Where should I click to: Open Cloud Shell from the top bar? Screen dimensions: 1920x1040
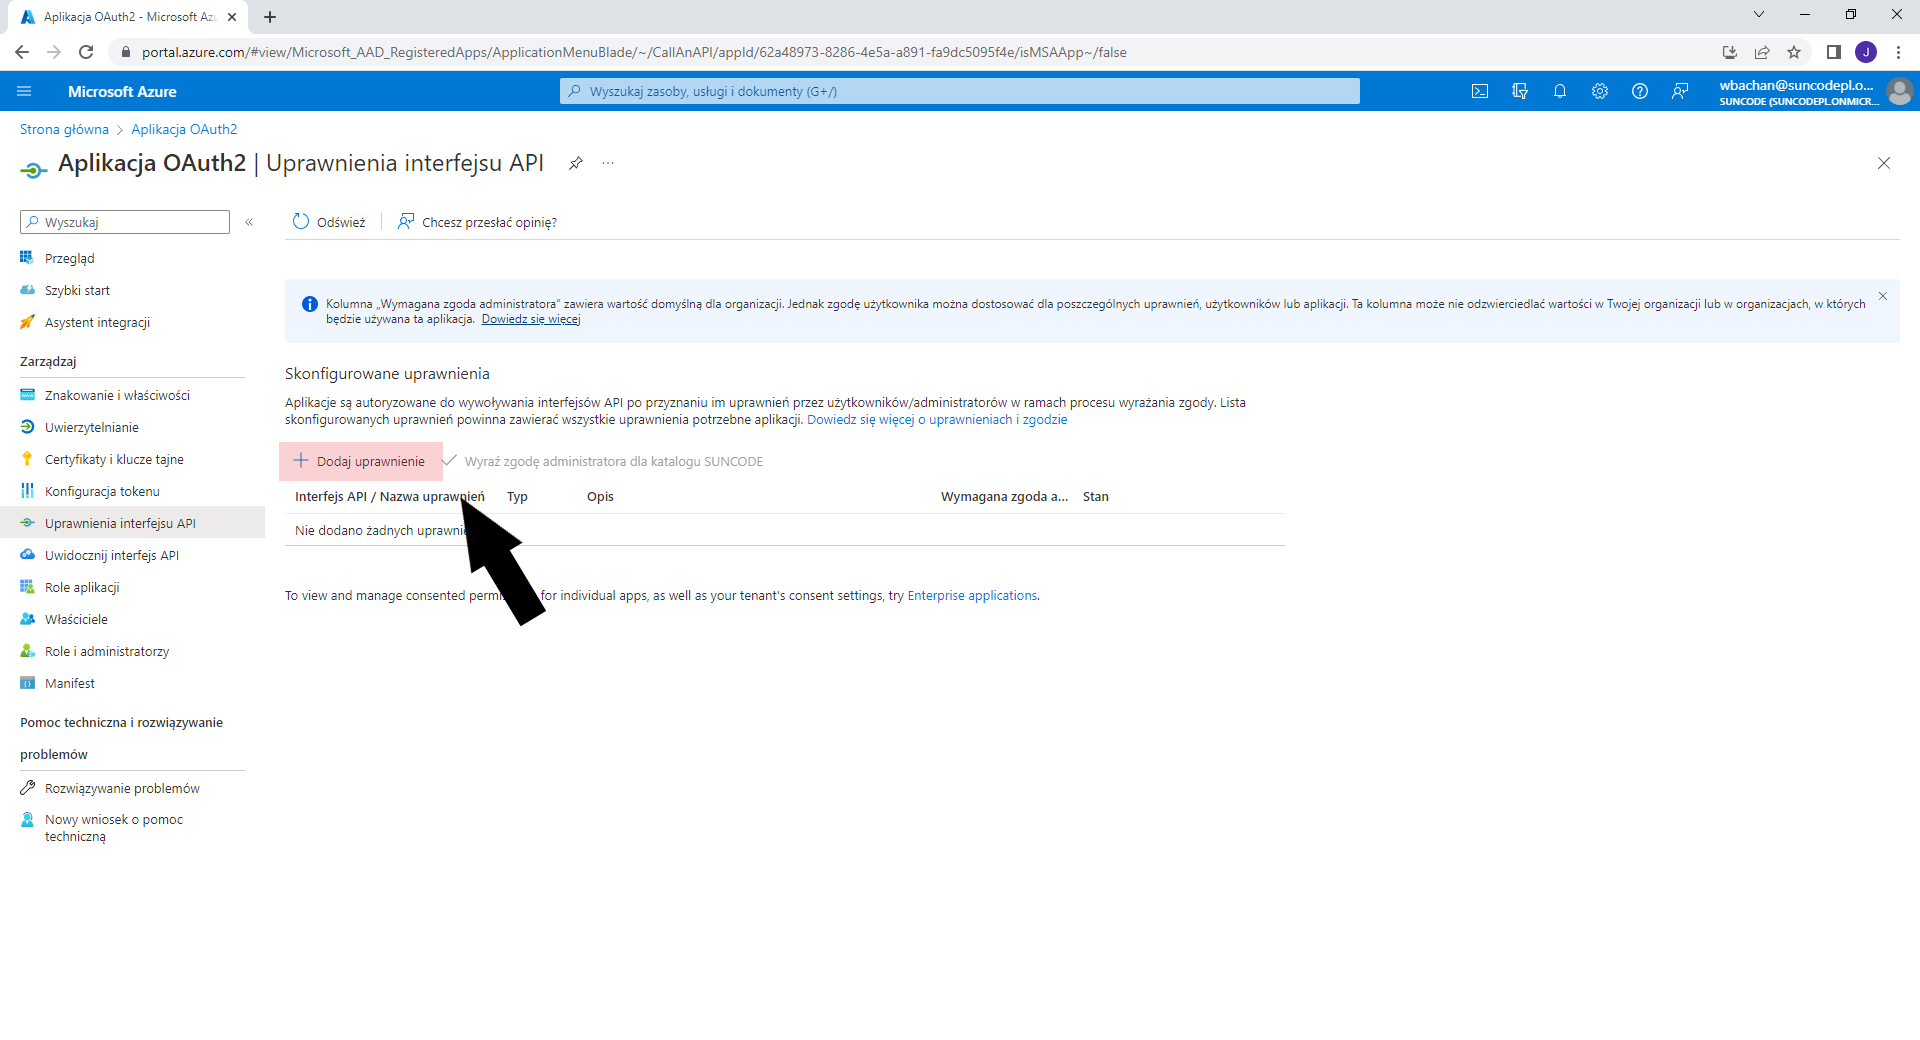click(1480, 91)
